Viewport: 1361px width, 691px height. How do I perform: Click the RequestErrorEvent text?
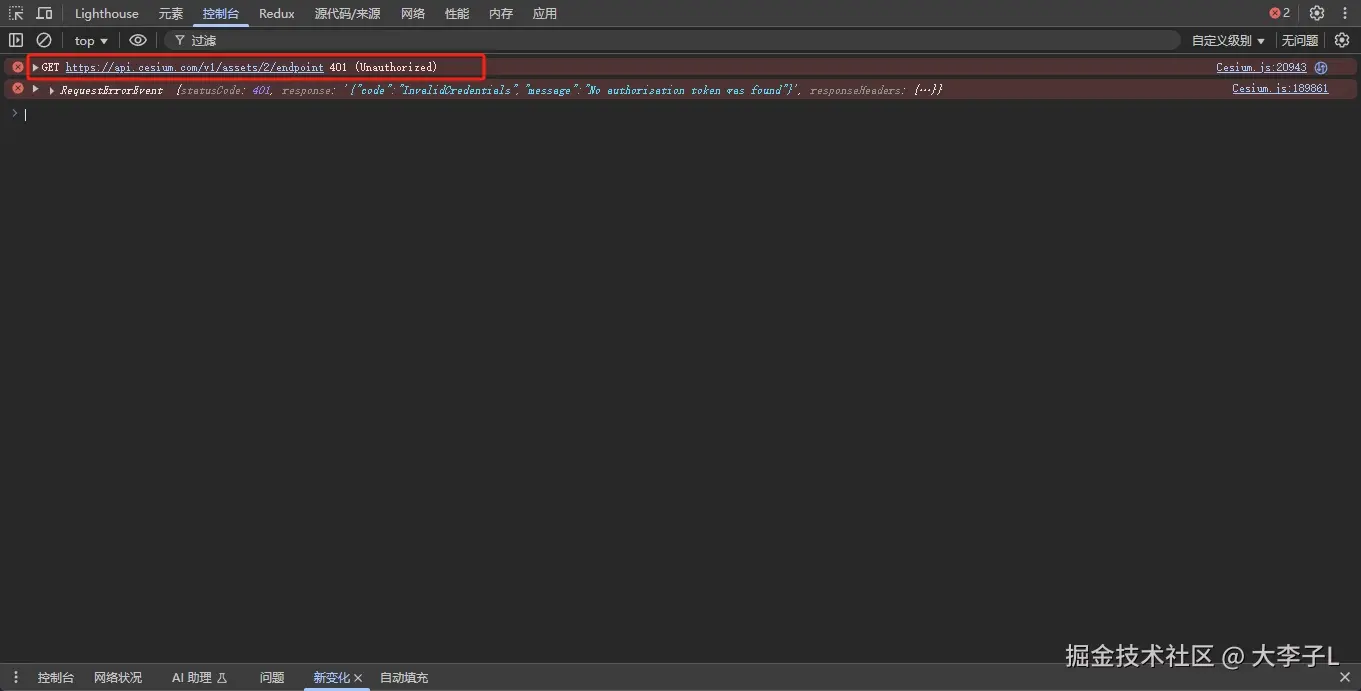pyautogui.click(x=111, y=90)
